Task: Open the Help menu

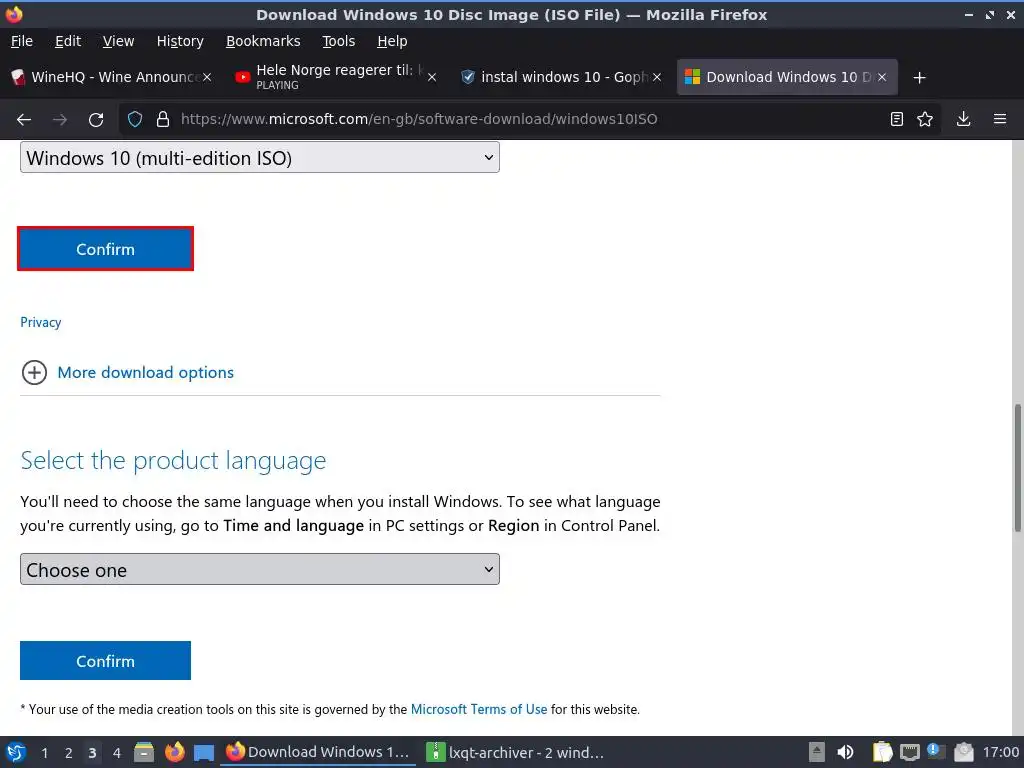Action: point(392,41)
